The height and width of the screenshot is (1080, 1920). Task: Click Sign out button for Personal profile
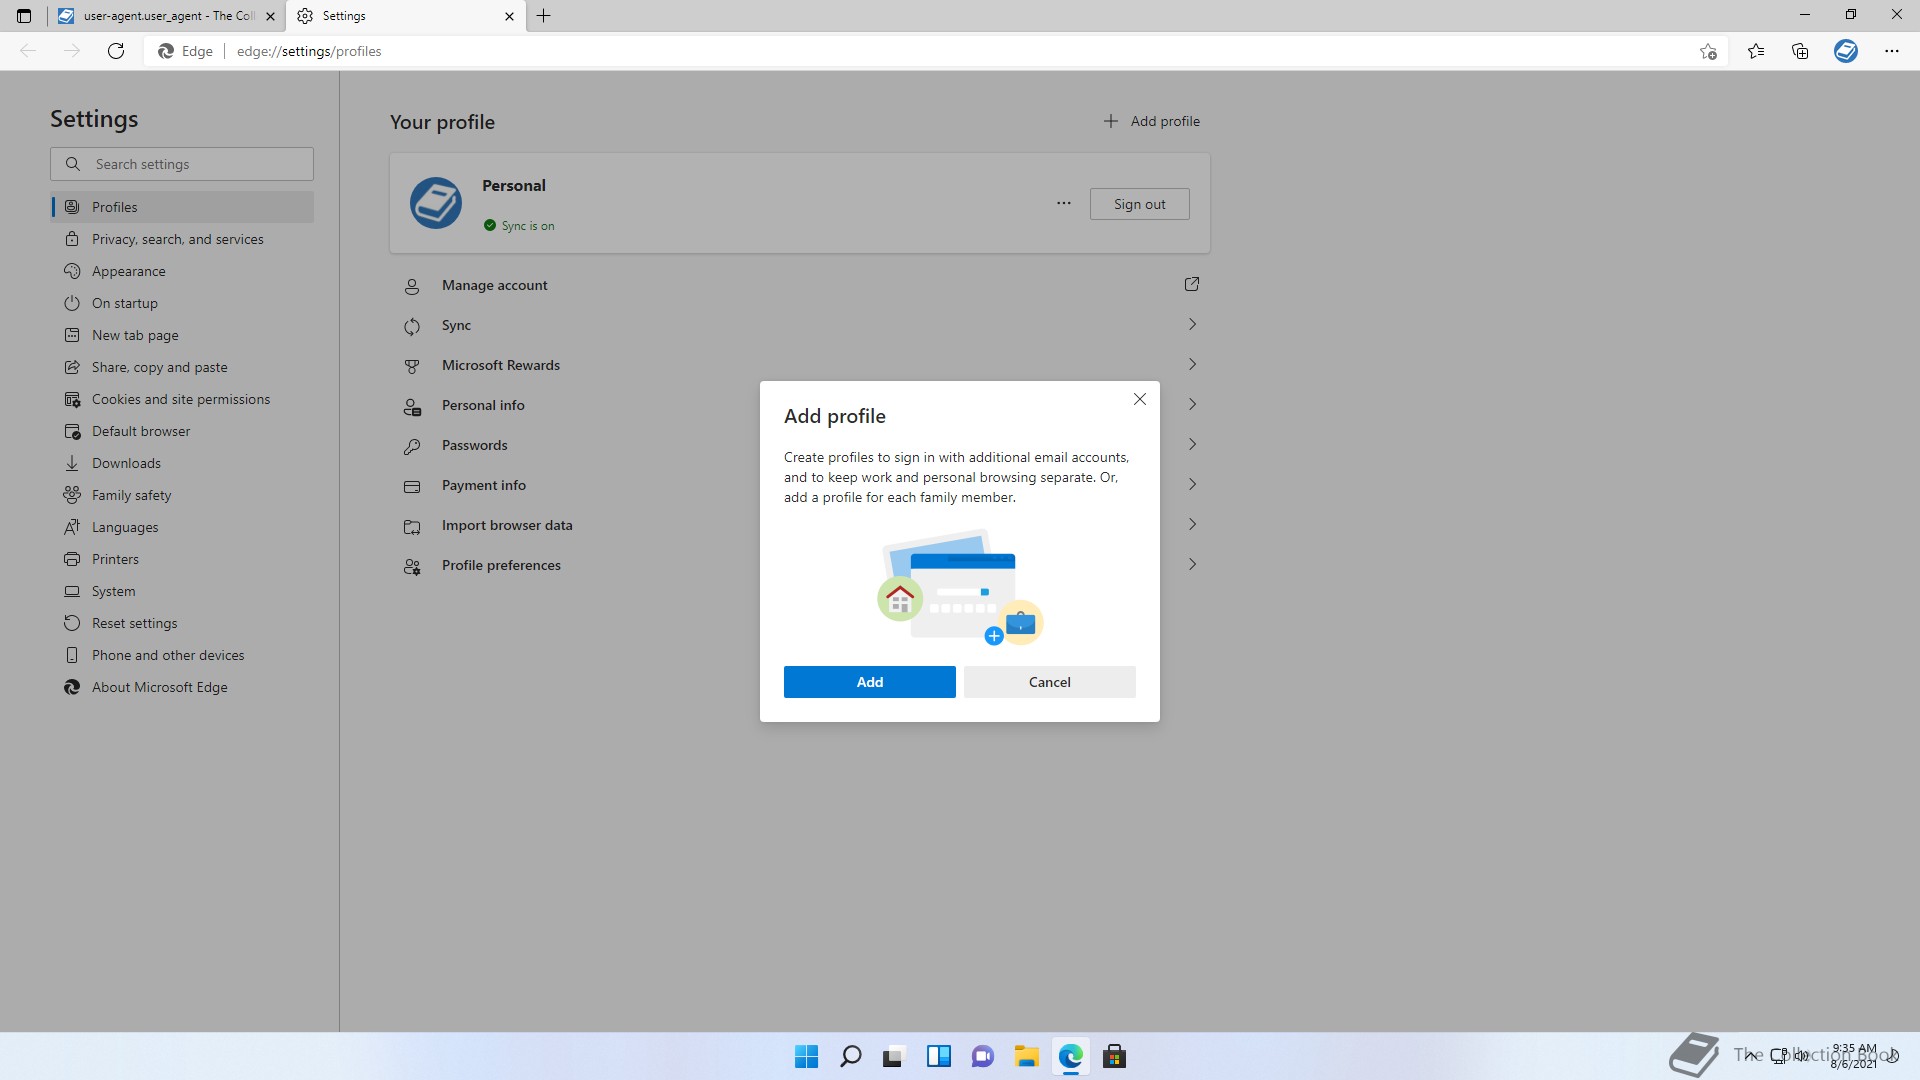(1139, 204)
